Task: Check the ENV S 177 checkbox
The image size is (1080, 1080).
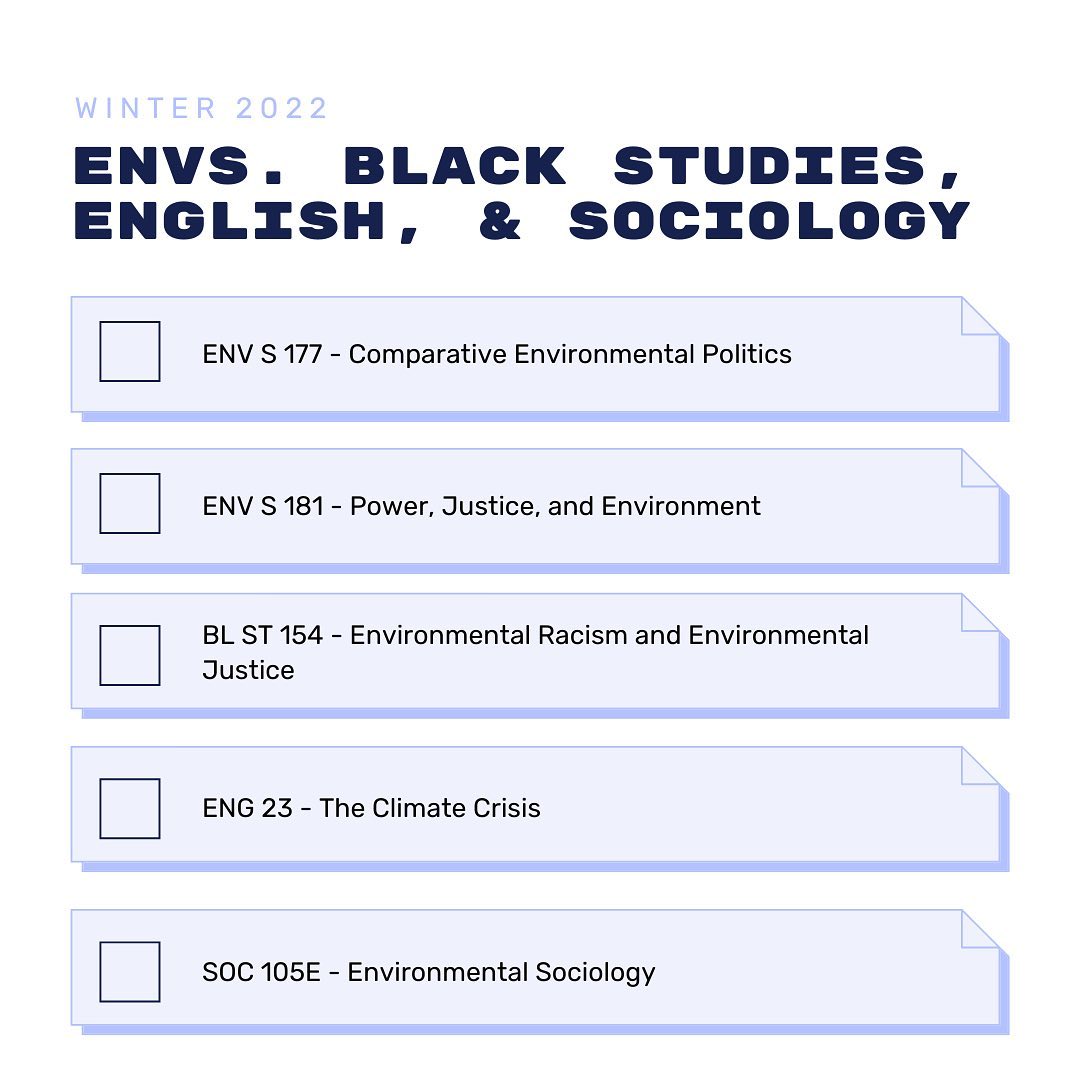Action: tap(130, 351)
